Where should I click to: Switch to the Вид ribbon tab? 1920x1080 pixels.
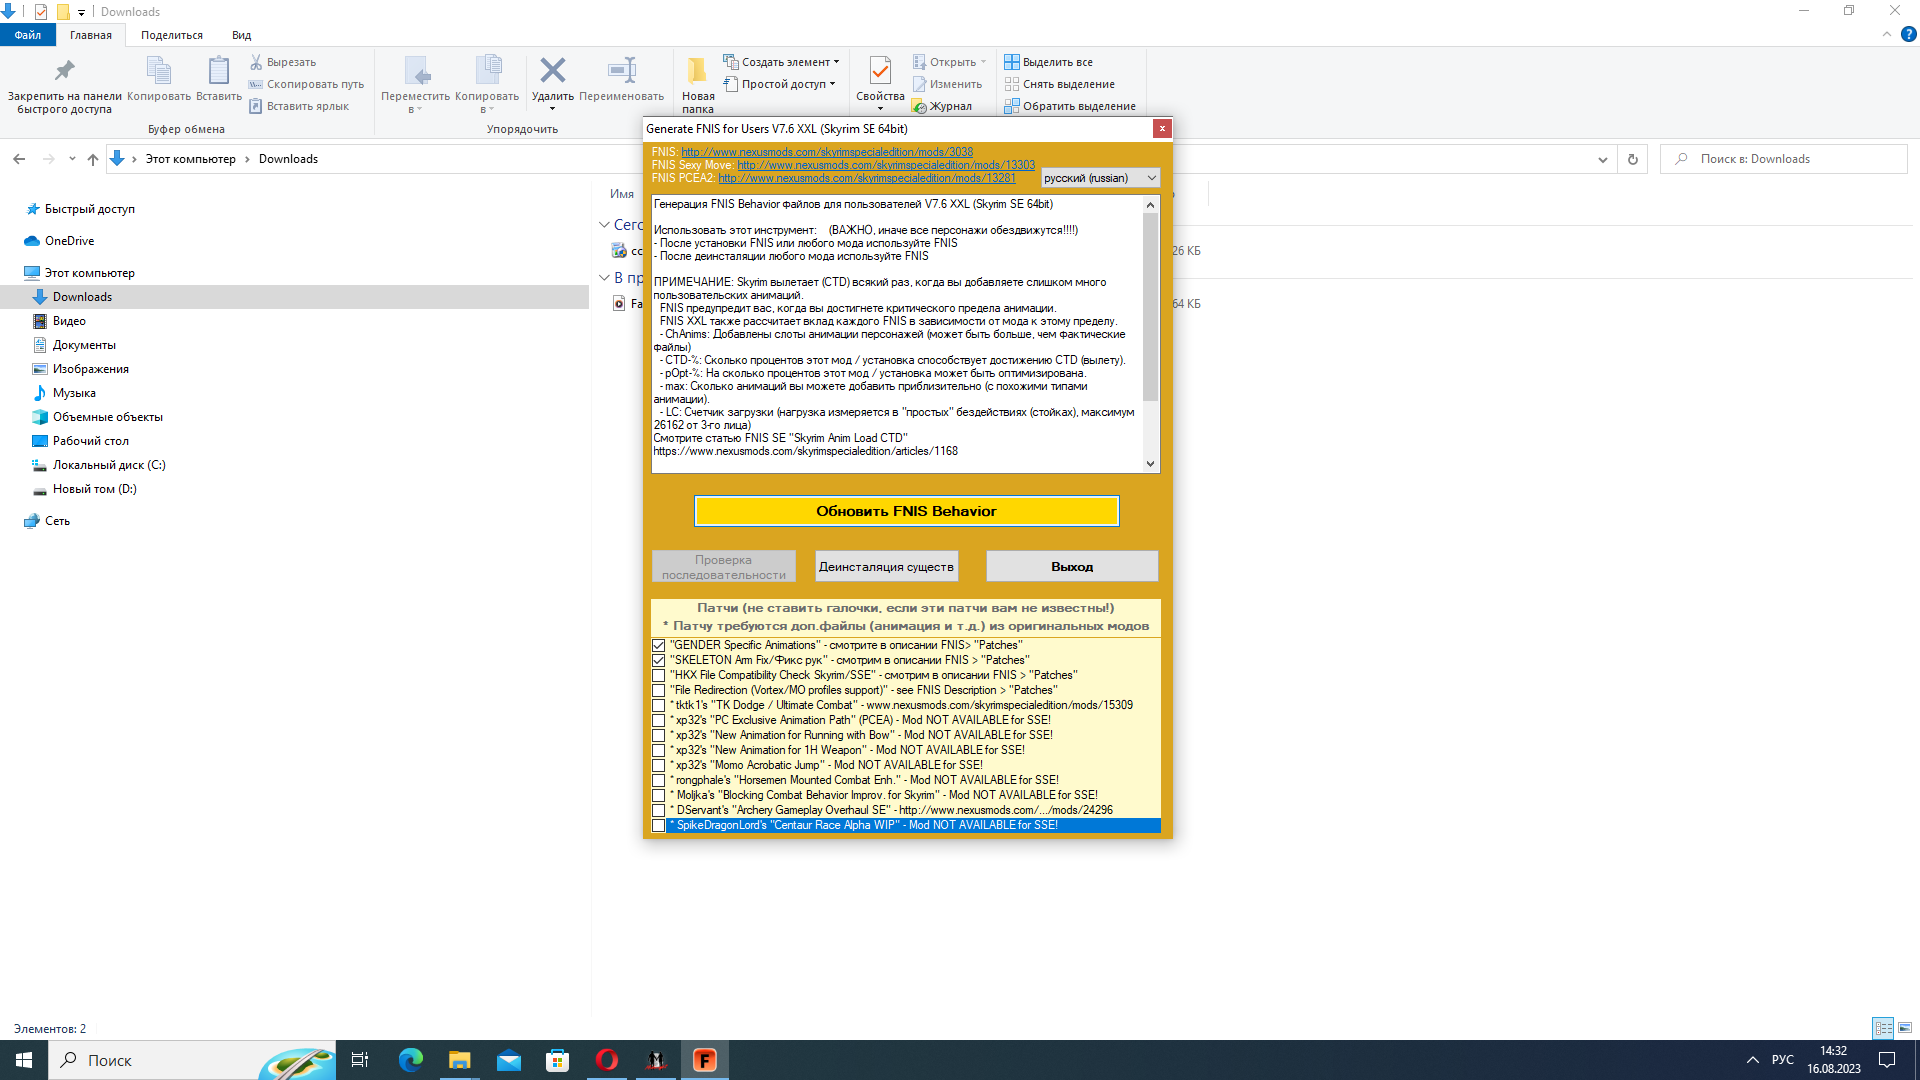pos(241,35)
